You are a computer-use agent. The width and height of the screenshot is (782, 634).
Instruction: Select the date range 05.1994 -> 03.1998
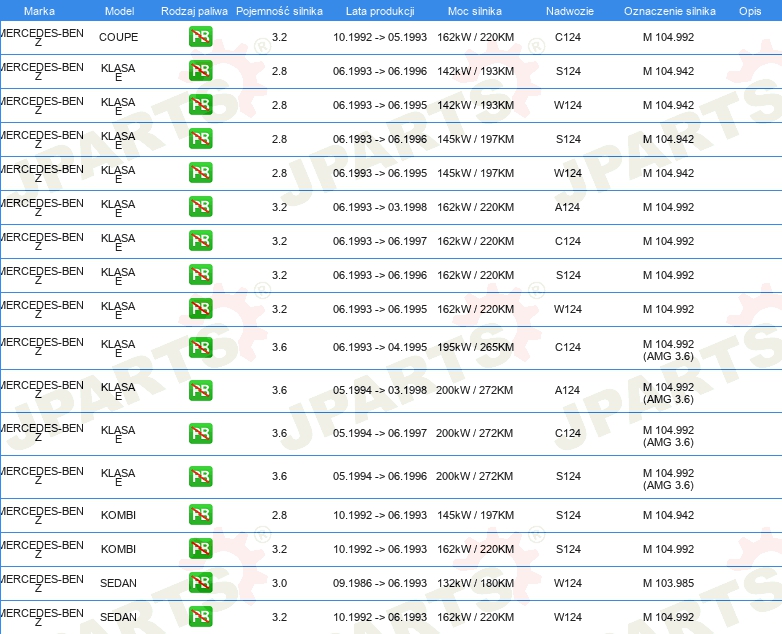click(380, 390)
